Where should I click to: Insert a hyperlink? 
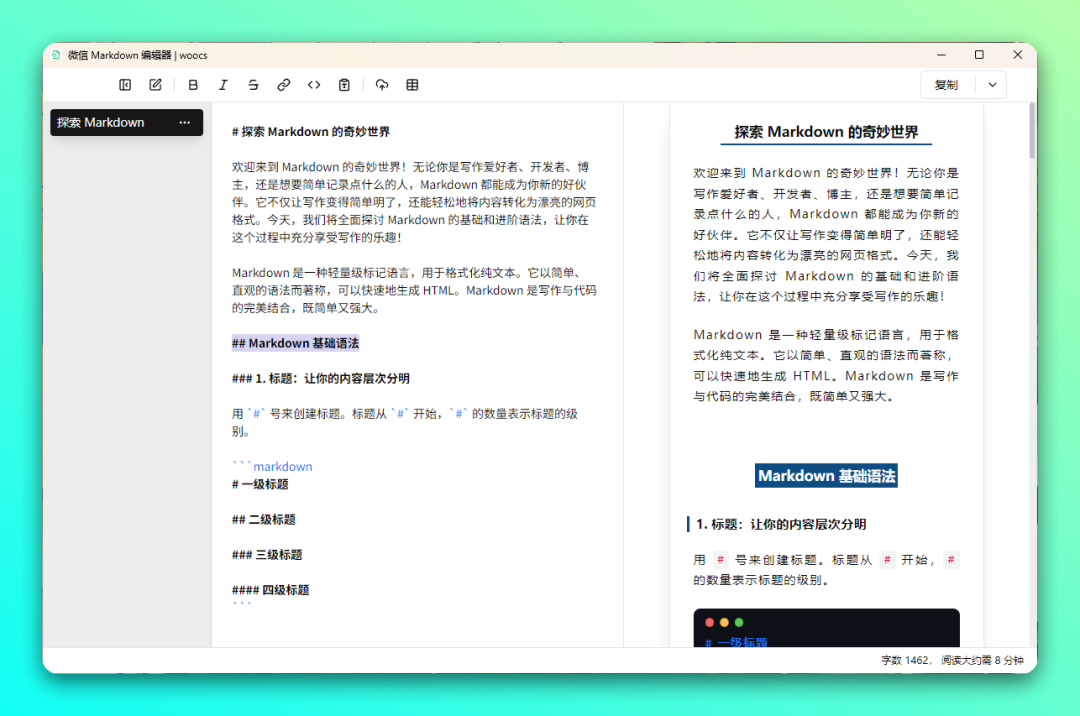tap(284, 85)
